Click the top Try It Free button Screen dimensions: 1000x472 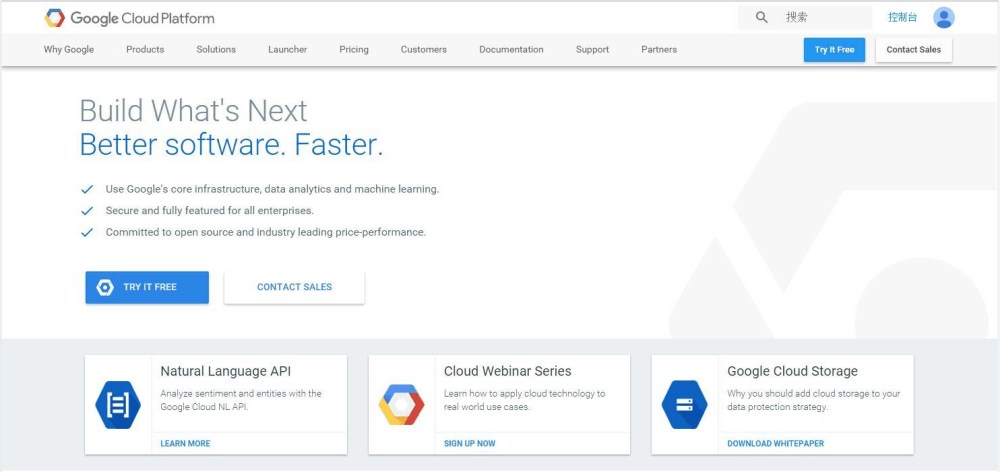(834, 50)
